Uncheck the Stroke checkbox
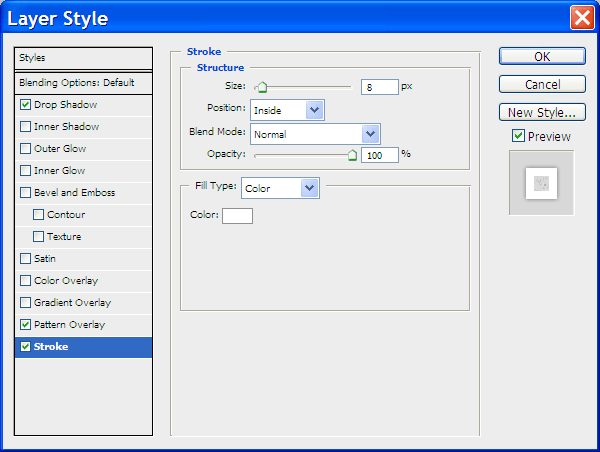Screen dimensions: 600x452 [25, 347]
